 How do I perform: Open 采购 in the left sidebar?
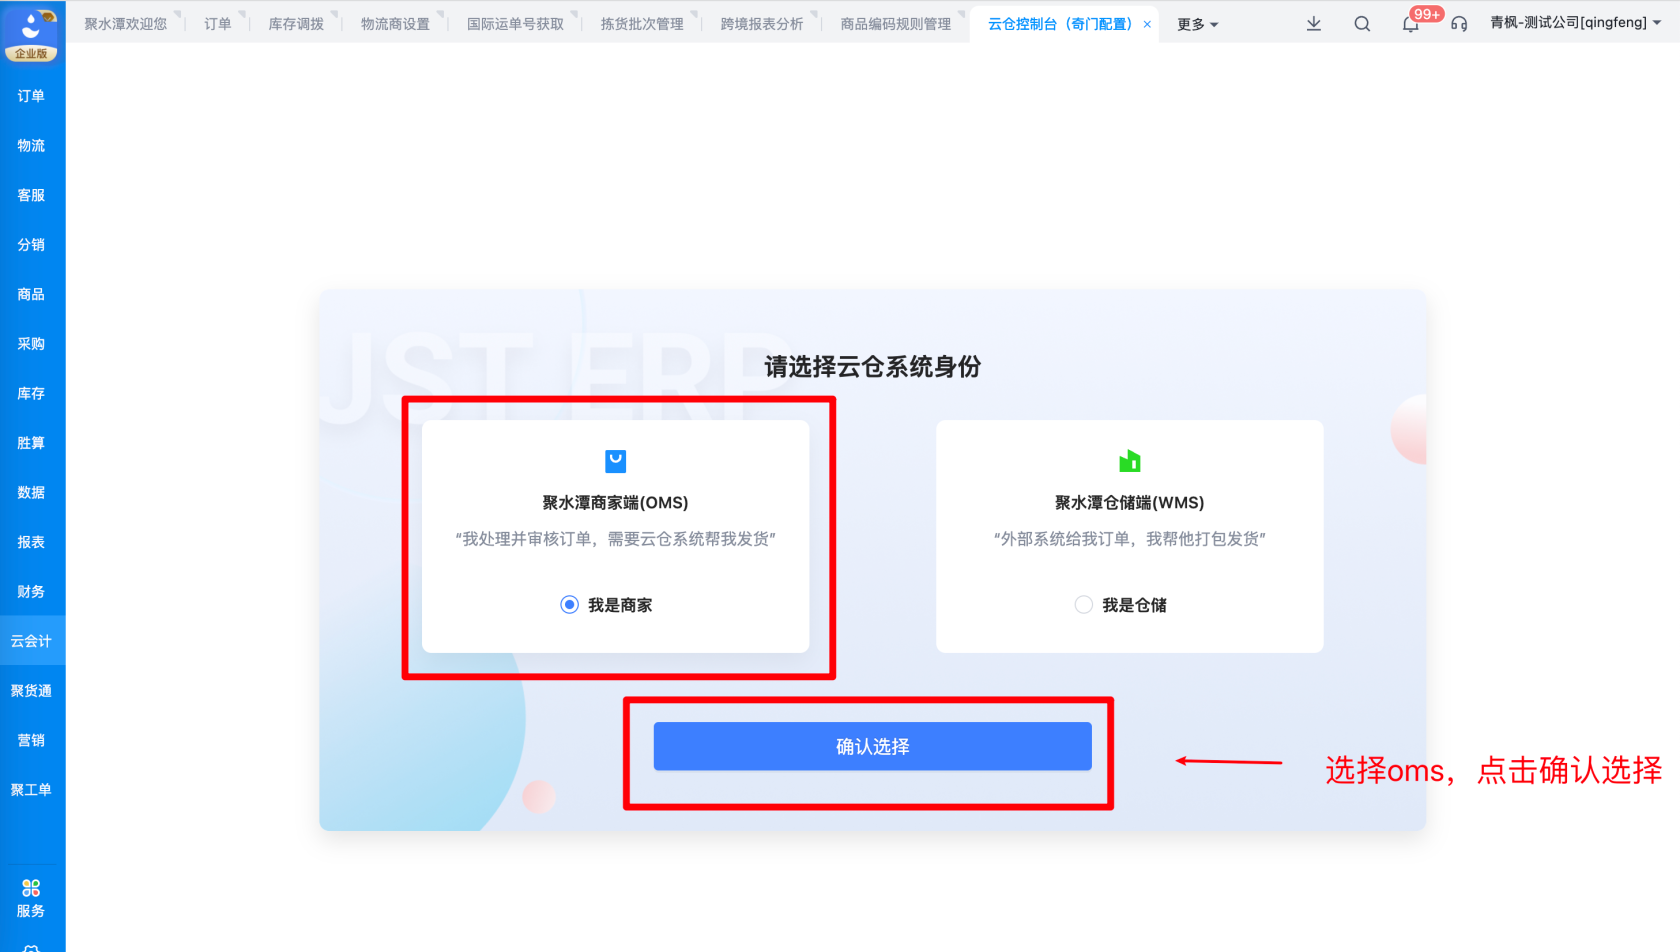[31, 344]
